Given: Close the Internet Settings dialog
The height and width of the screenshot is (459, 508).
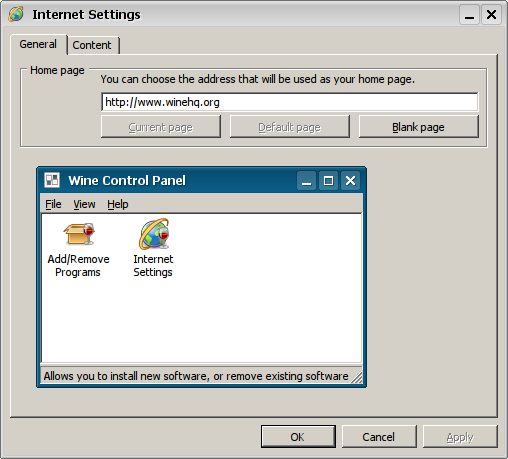Looking at the screenshot, I should coord(491,15).
